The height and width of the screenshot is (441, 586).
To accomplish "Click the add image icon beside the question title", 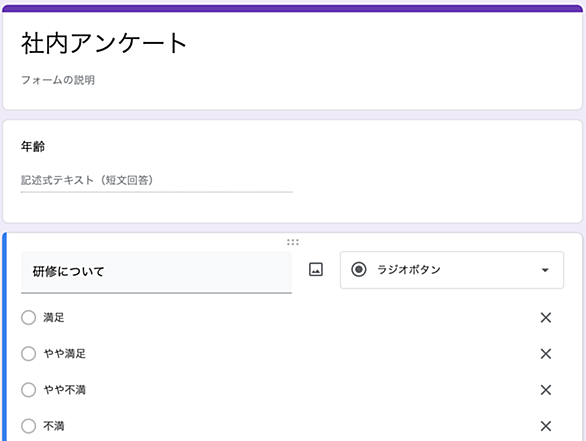I will (316, 269).
